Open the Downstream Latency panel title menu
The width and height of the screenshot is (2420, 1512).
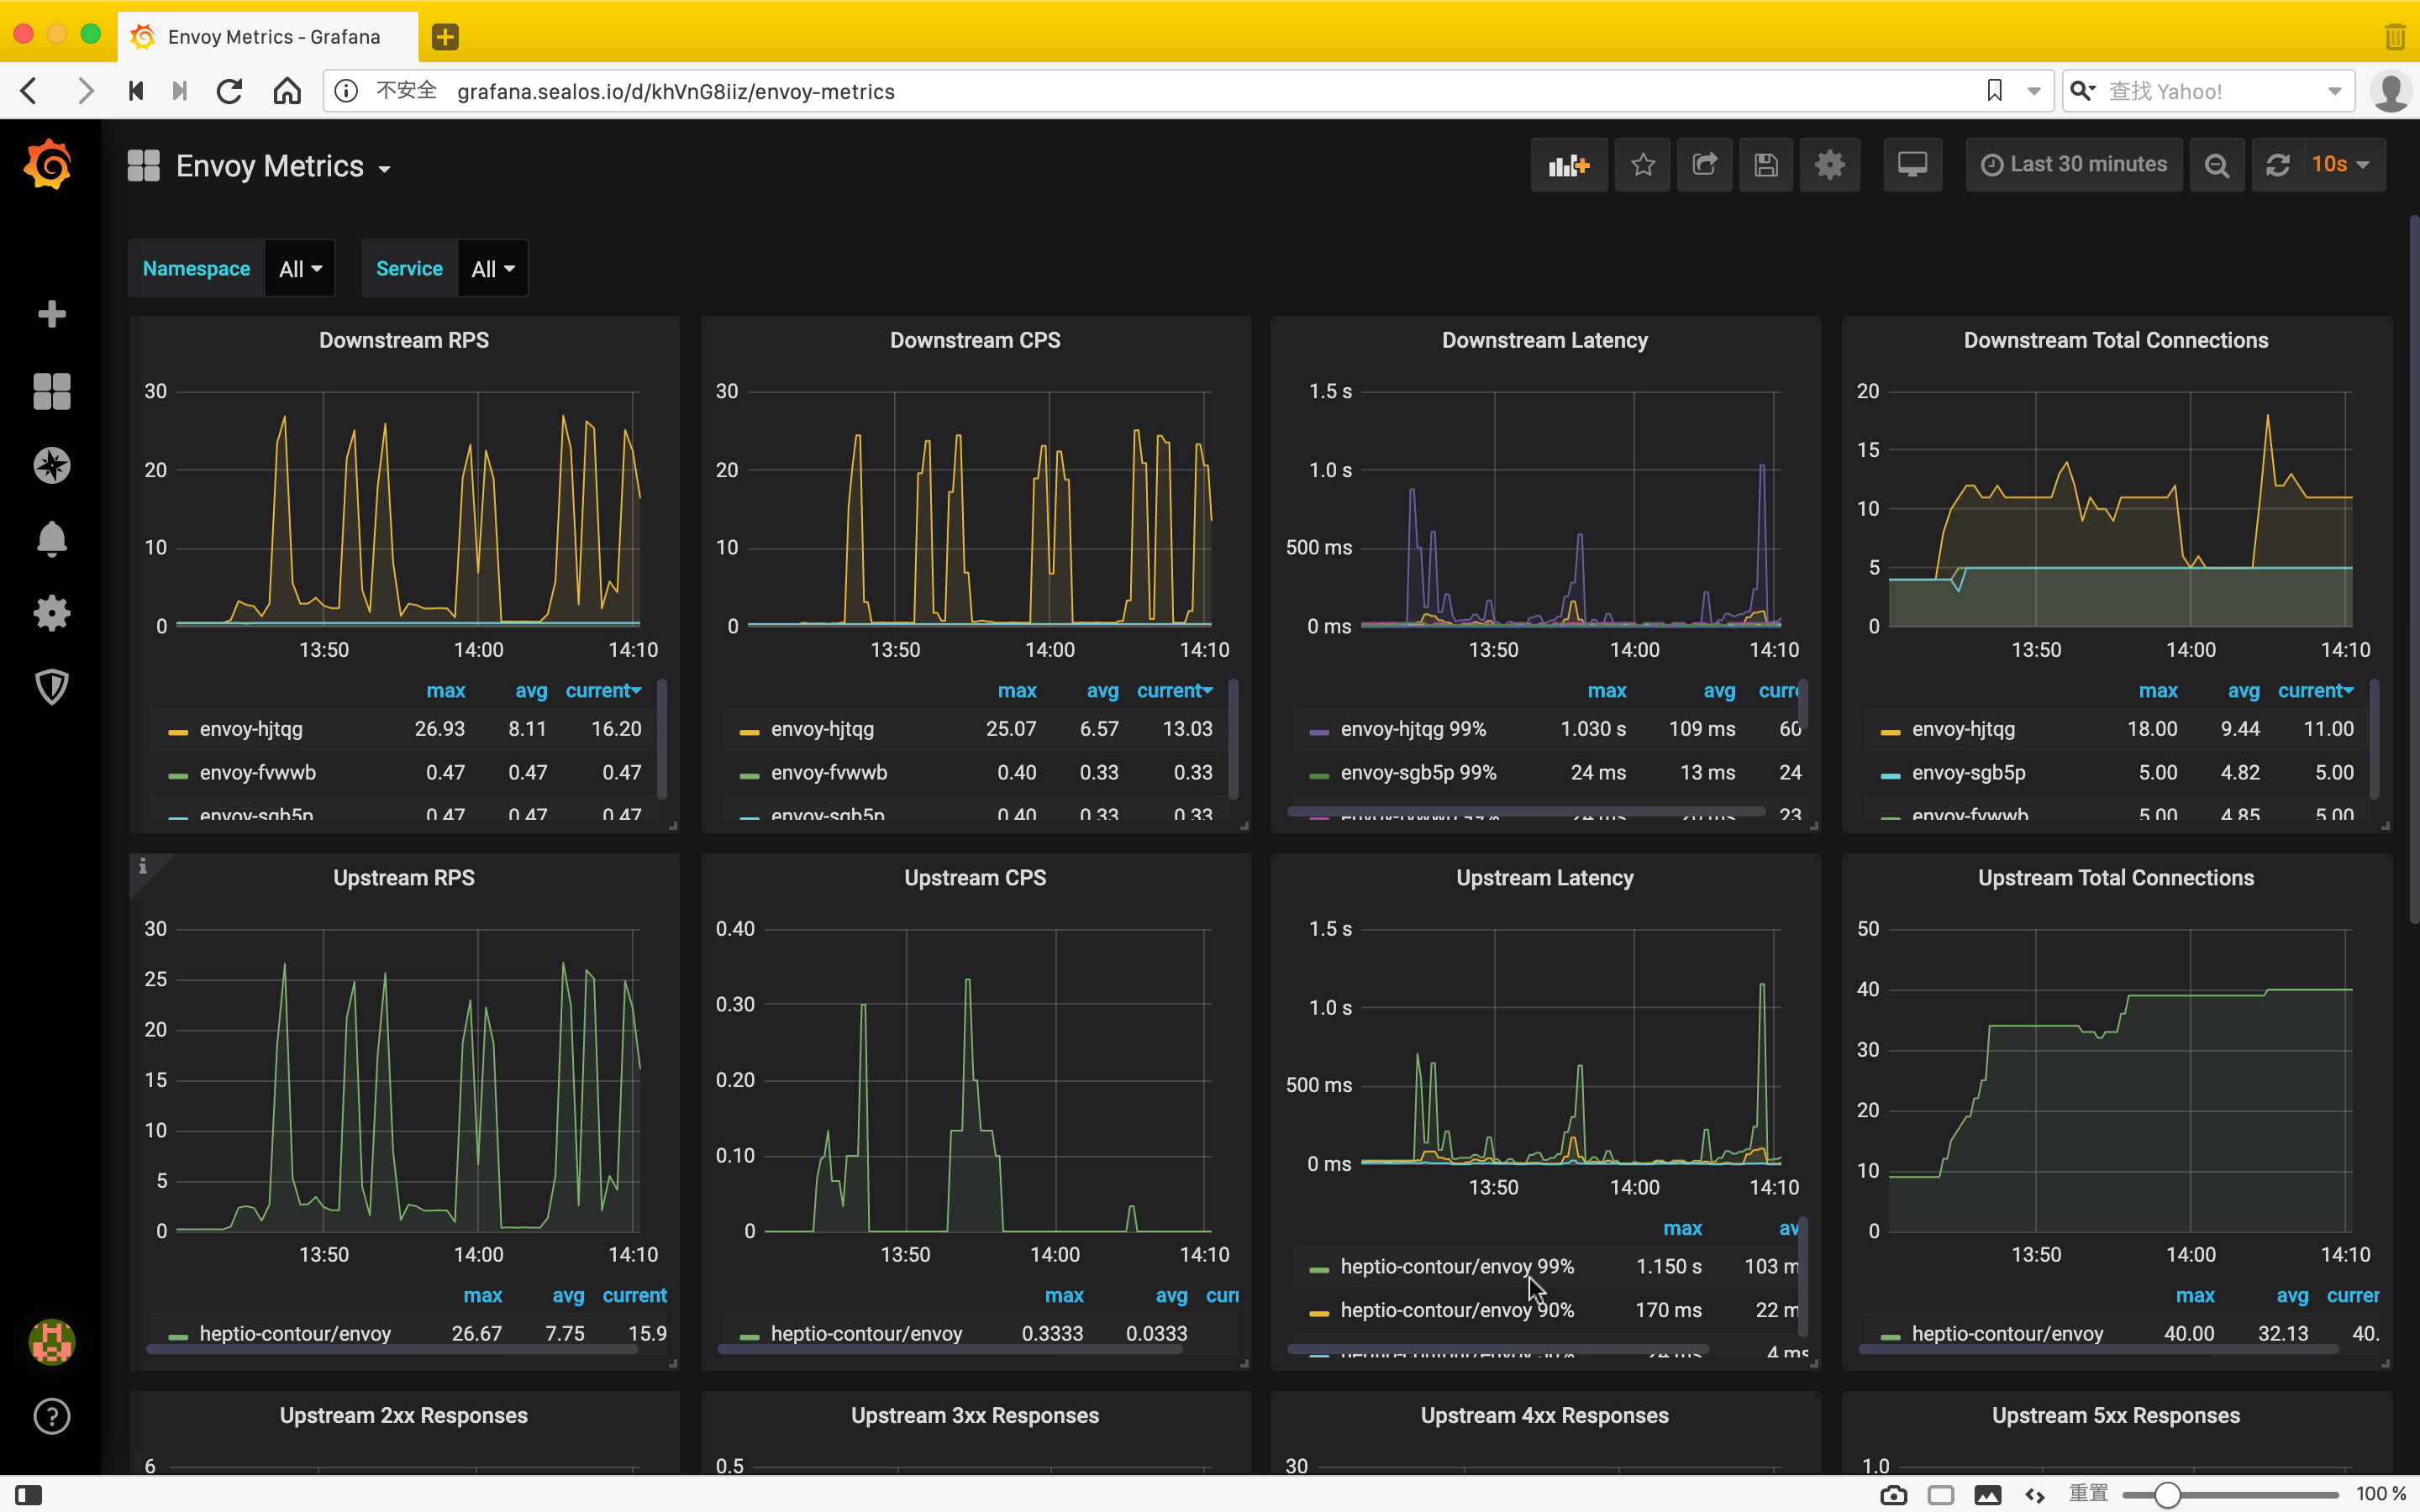point(1544,340)
